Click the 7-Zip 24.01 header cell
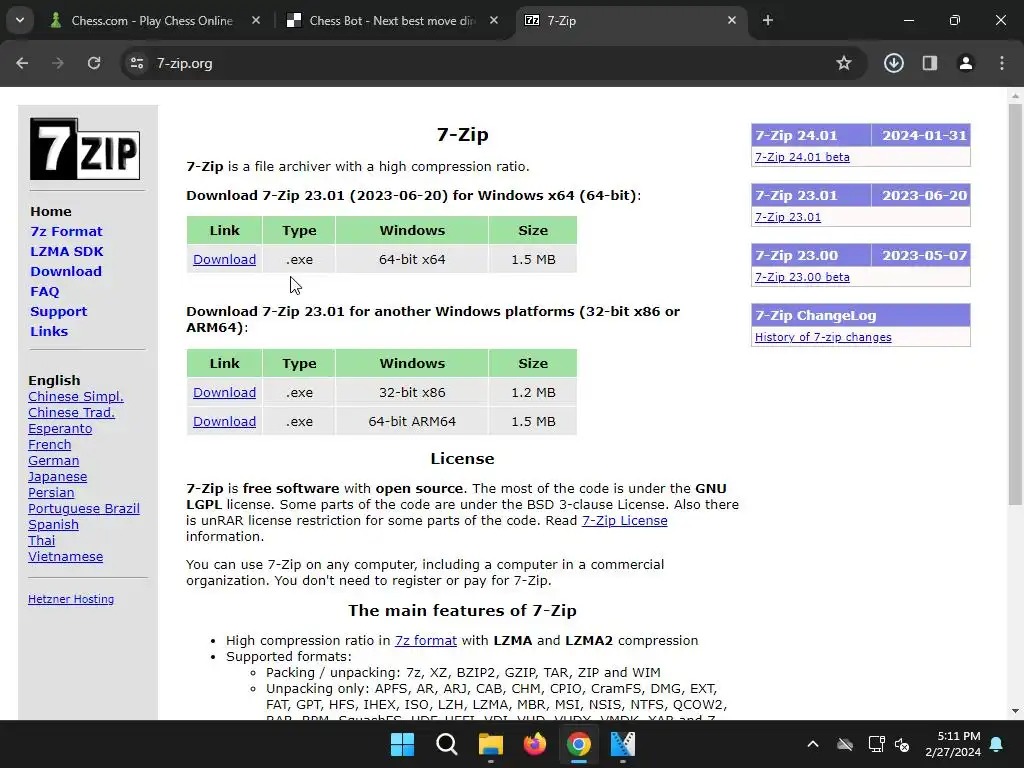This screenshot has width=1024, height=768. [x=811, y=135]
